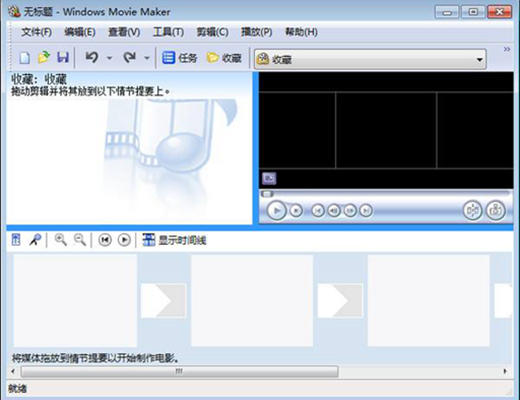Viewport: 520px width, 400px height.
Task: Close the Windows Movie Maker window
Action: [499, 12]
